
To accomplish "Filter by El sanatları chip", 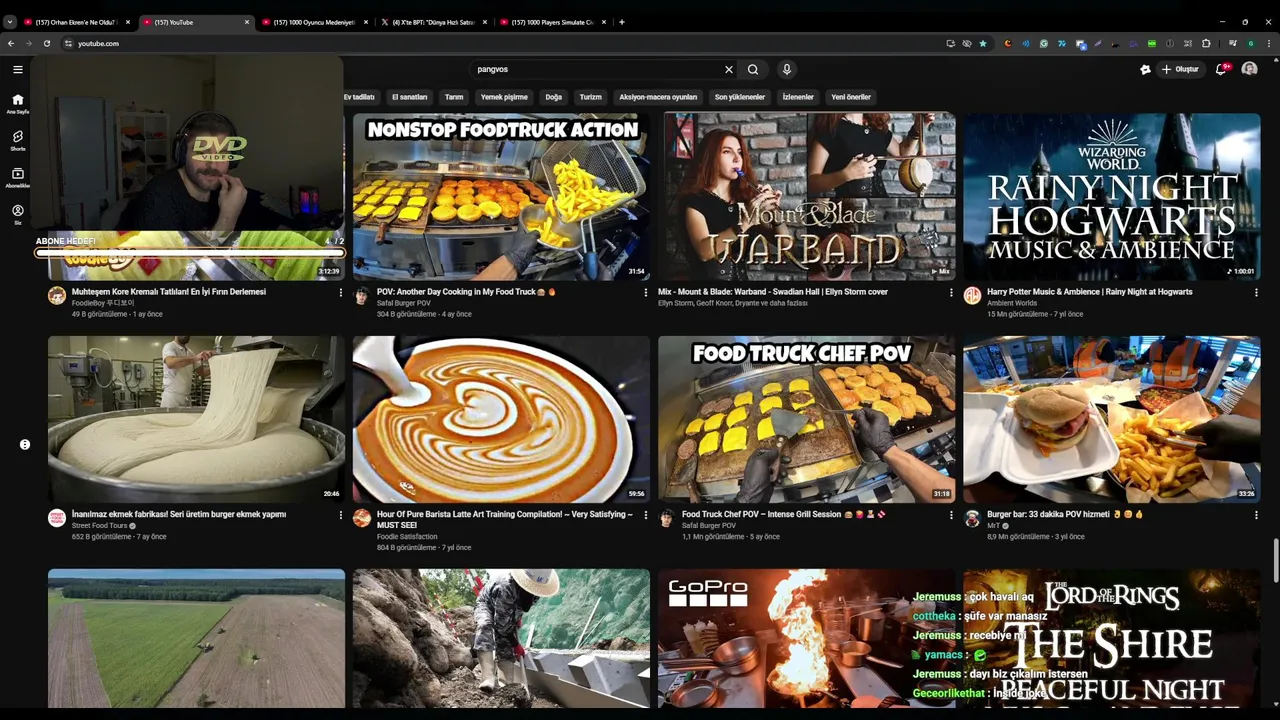I will point(409,97).
